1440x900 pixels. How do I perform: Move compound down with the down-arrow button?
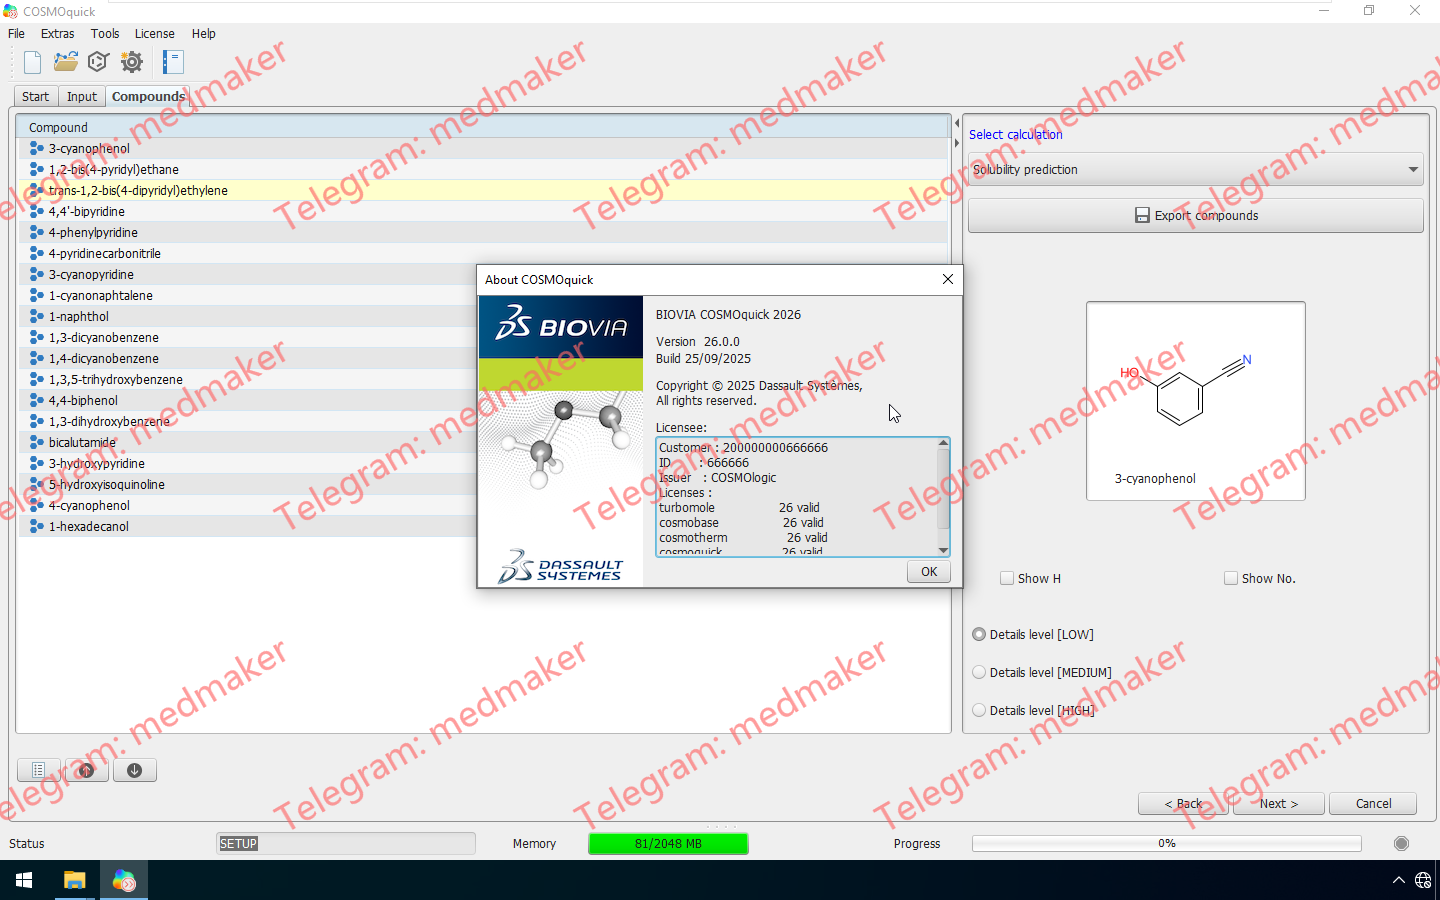click(134, 770)
